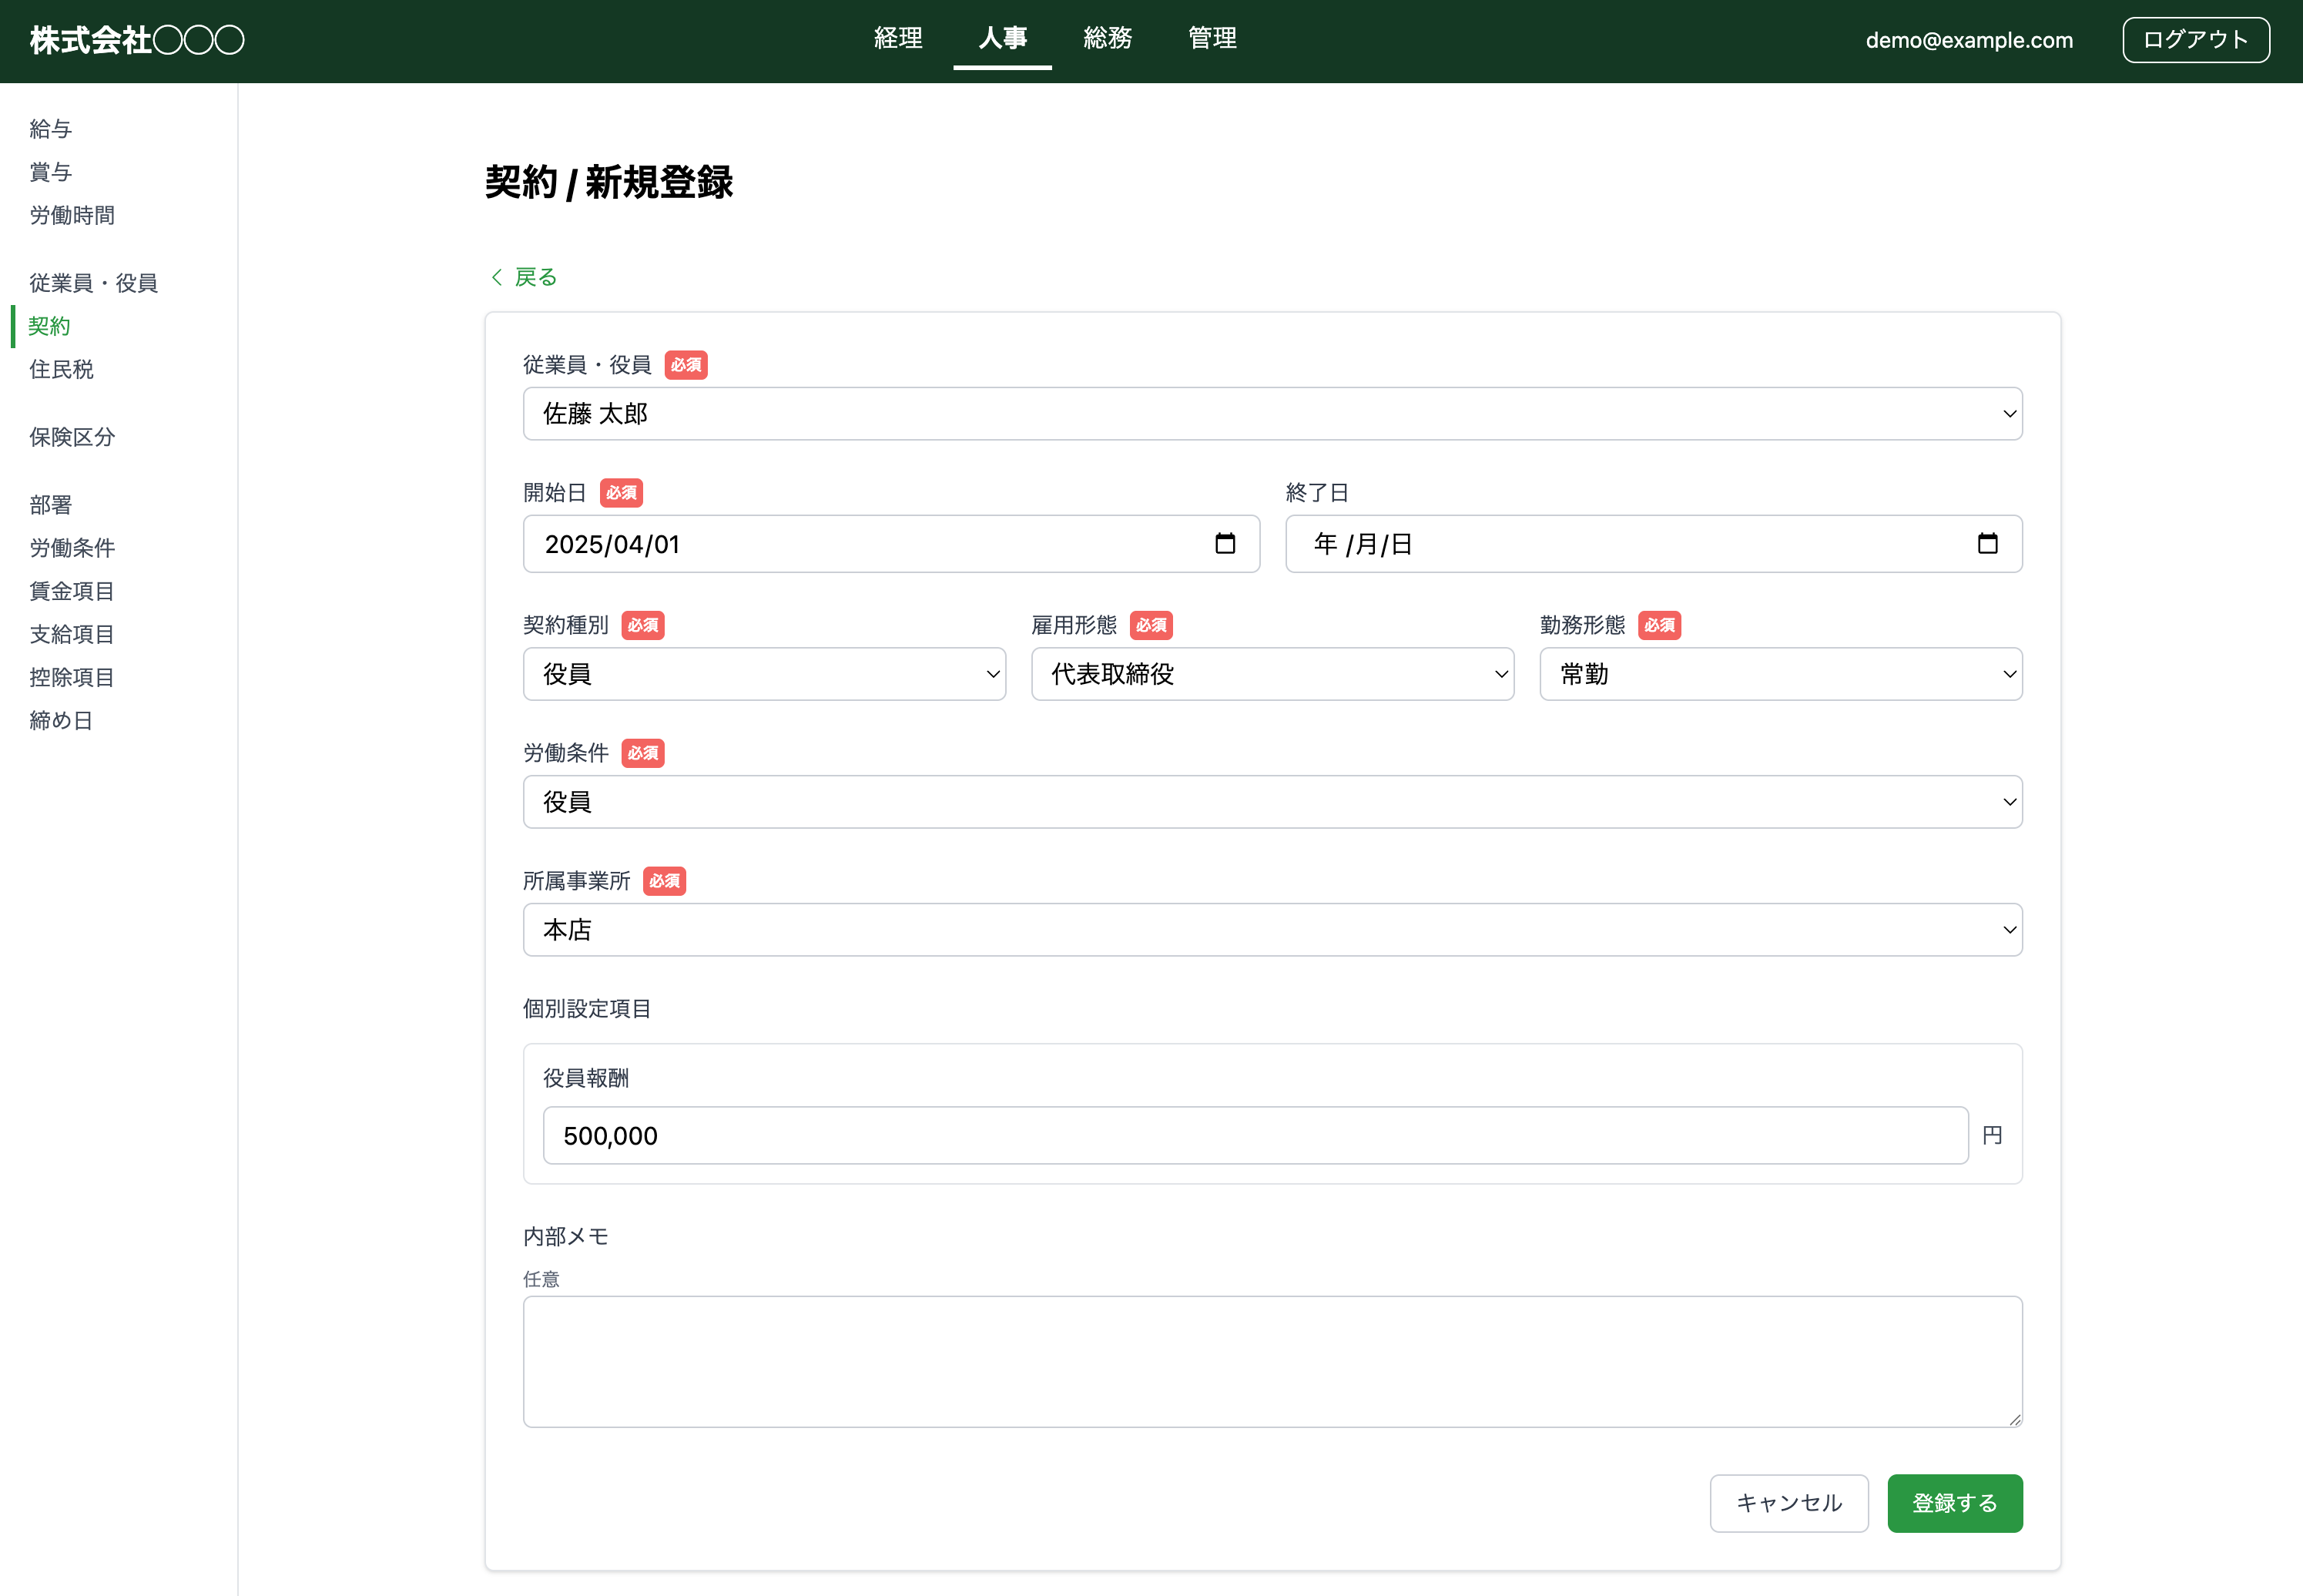Viewport: 2303px width, 1596px height.
Task: Open the 労働条件 dropdown in the form
Action: [x=1271, y=801]
